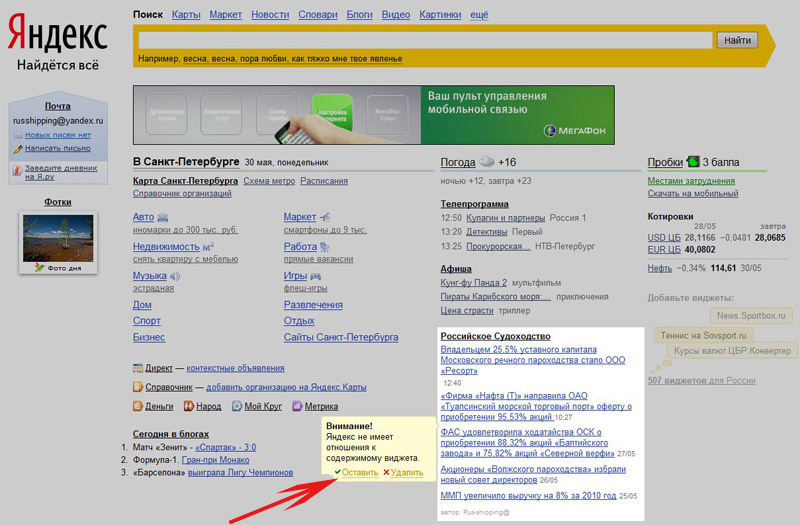Screen dimensions: 800x525
Task: Open the Блоги tab
Action: (x=360, y=15)
